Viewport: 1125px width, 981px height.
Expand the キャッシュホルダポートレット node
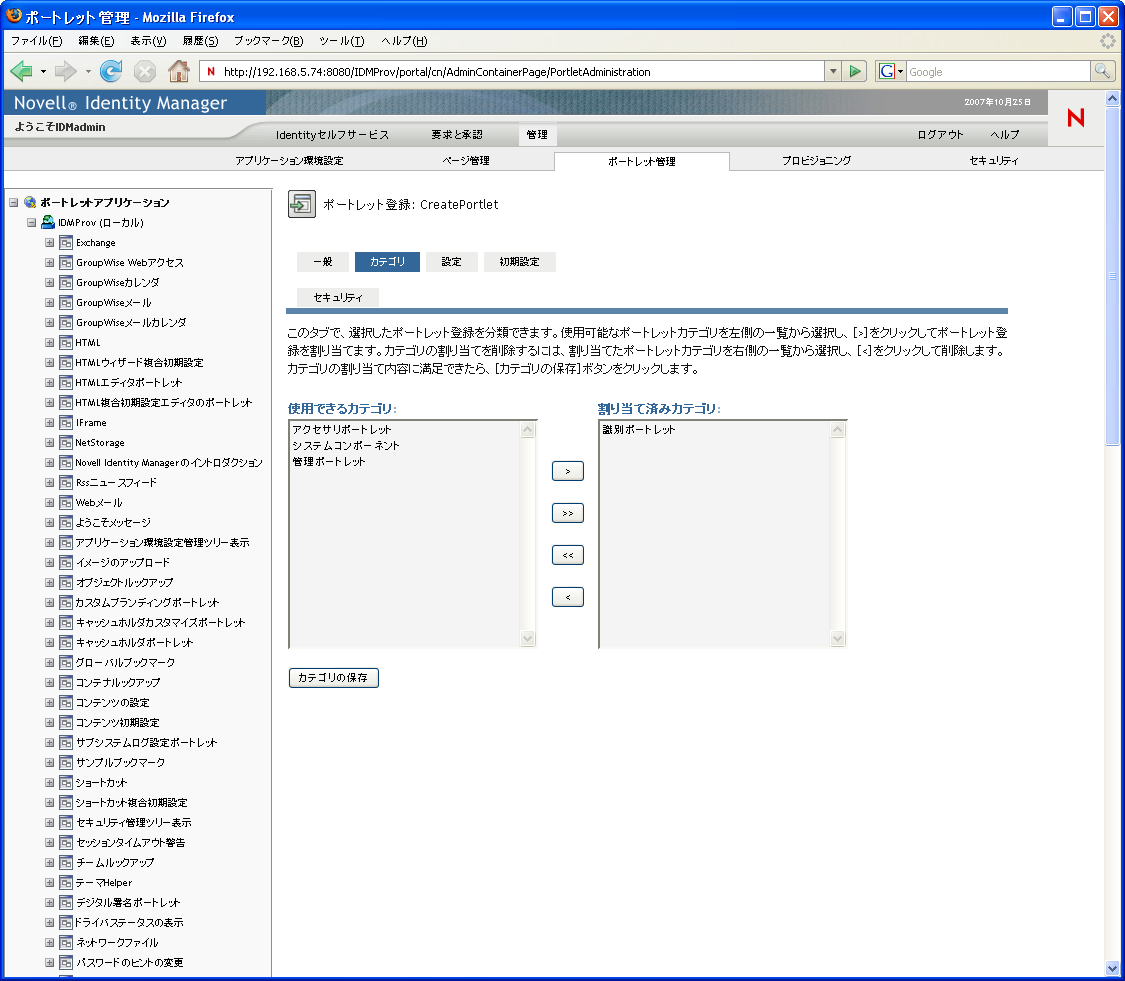tap(50, 642)
